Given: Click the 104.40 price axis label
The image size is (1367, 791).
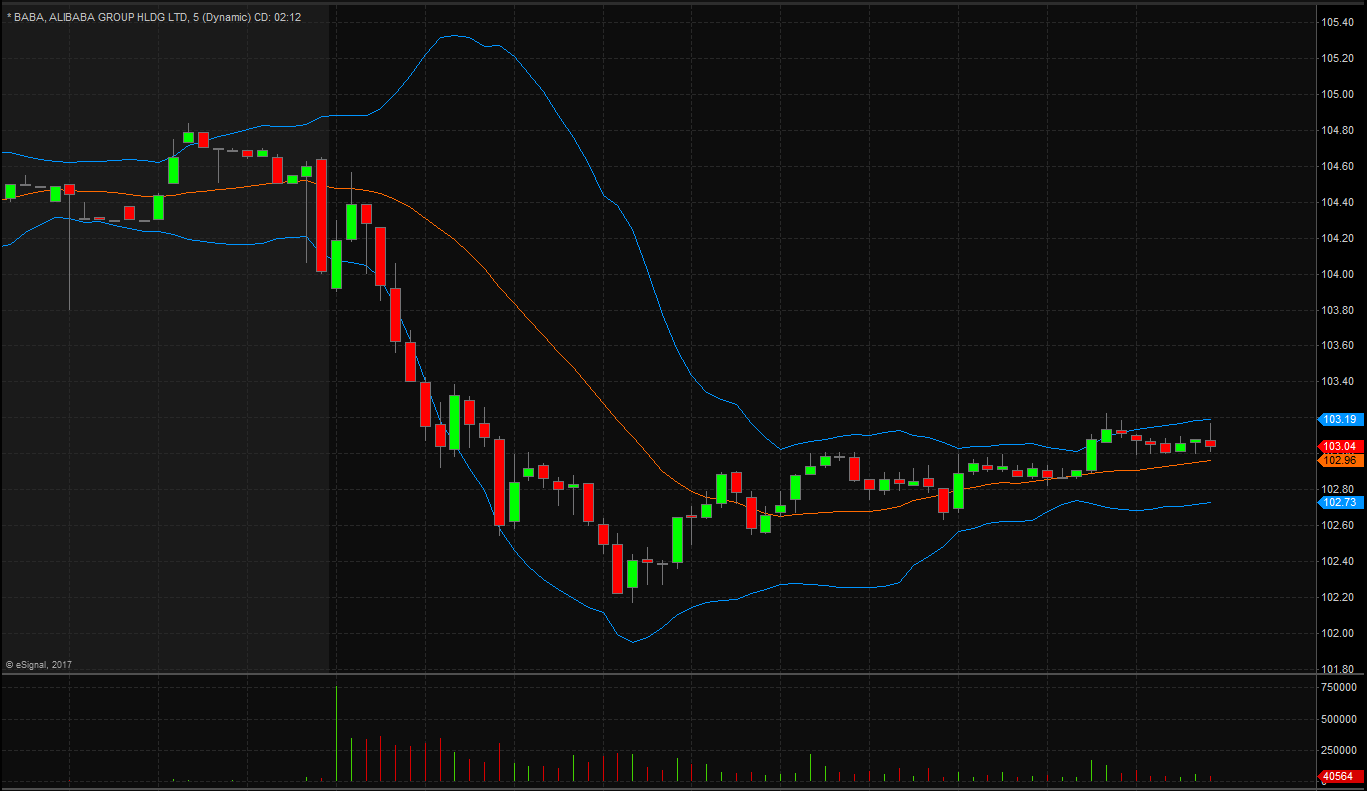Looking at the screenshot, I should [1338, 202].
